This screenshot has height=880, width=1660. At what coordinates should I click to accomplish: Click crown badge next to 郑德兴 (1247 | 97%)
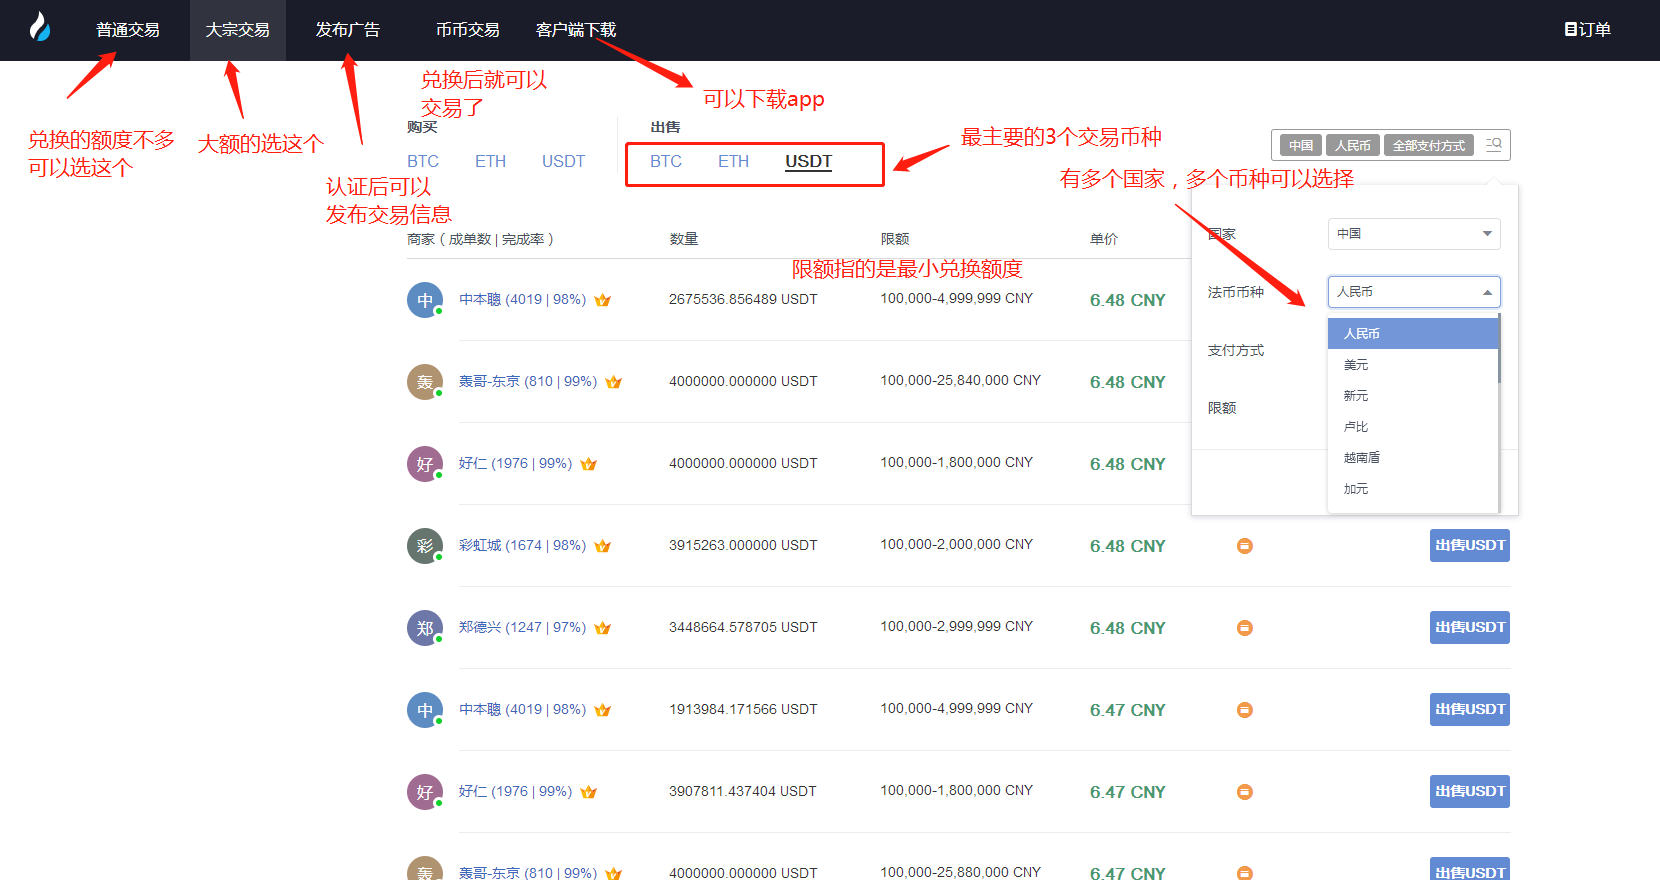click(x=602, y=628)
